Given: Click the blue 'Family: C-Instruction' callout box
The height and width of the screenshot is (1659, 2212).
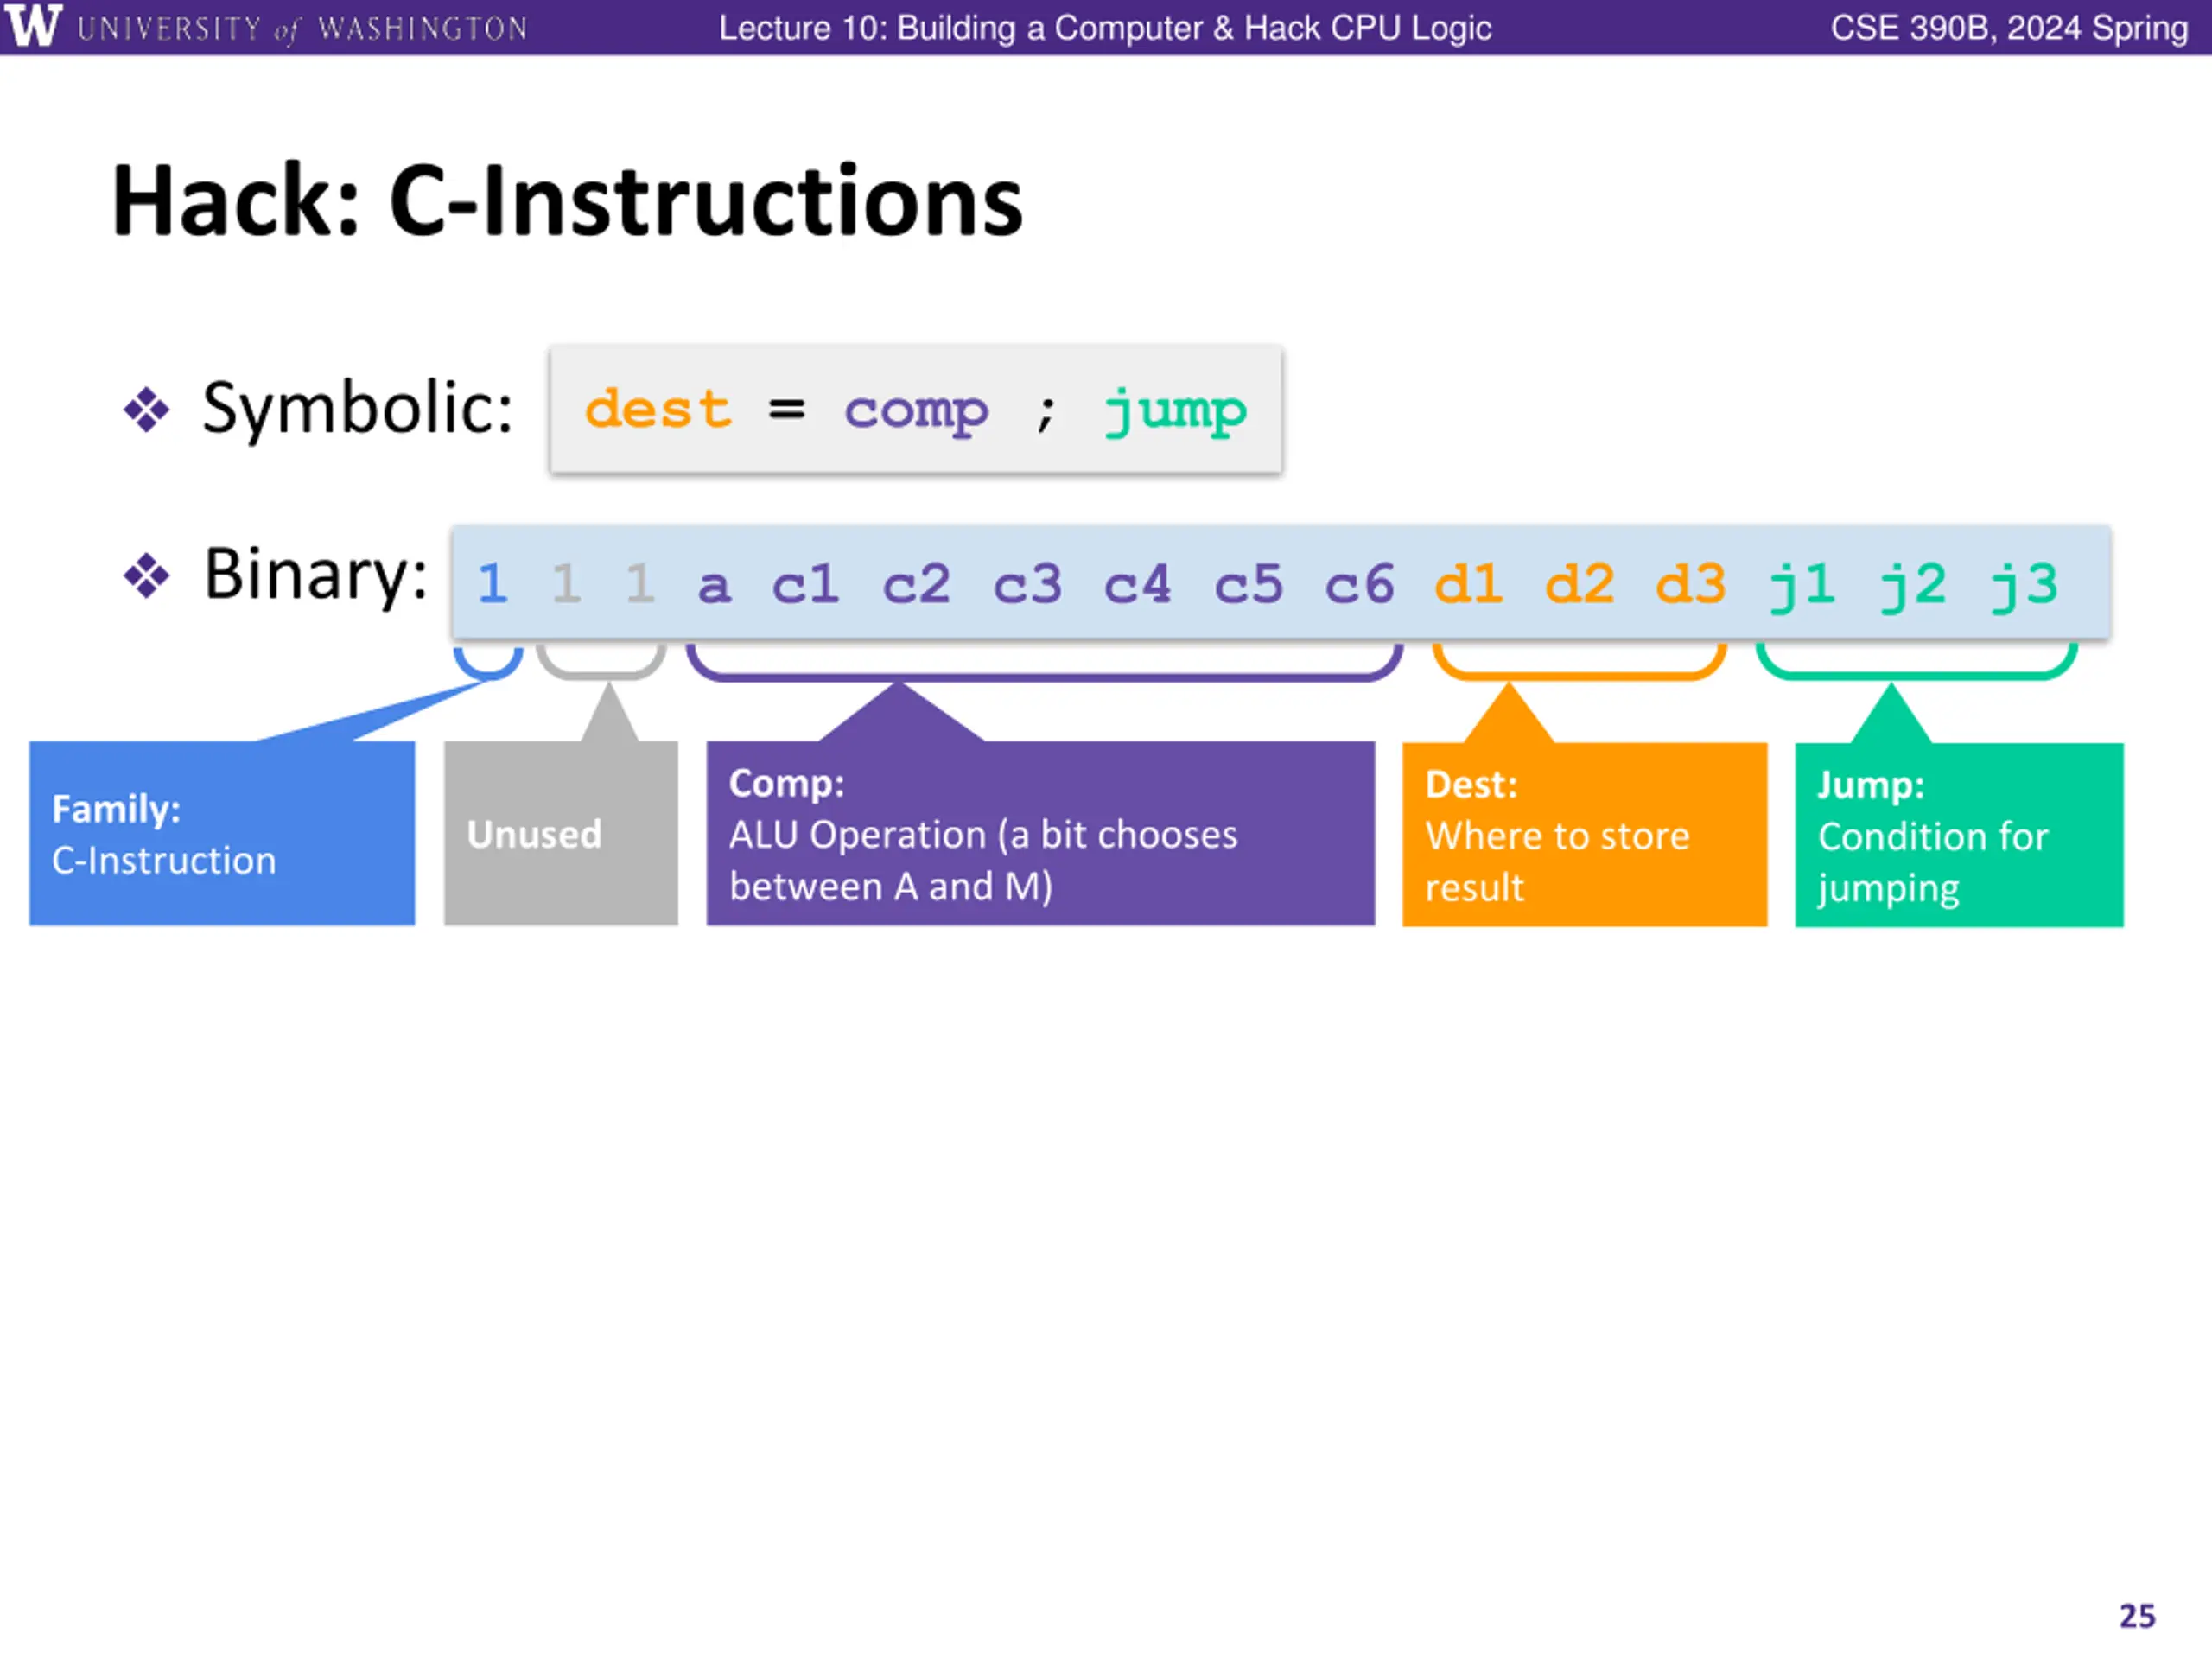Looking at the screenshot, I should (222, 833).
